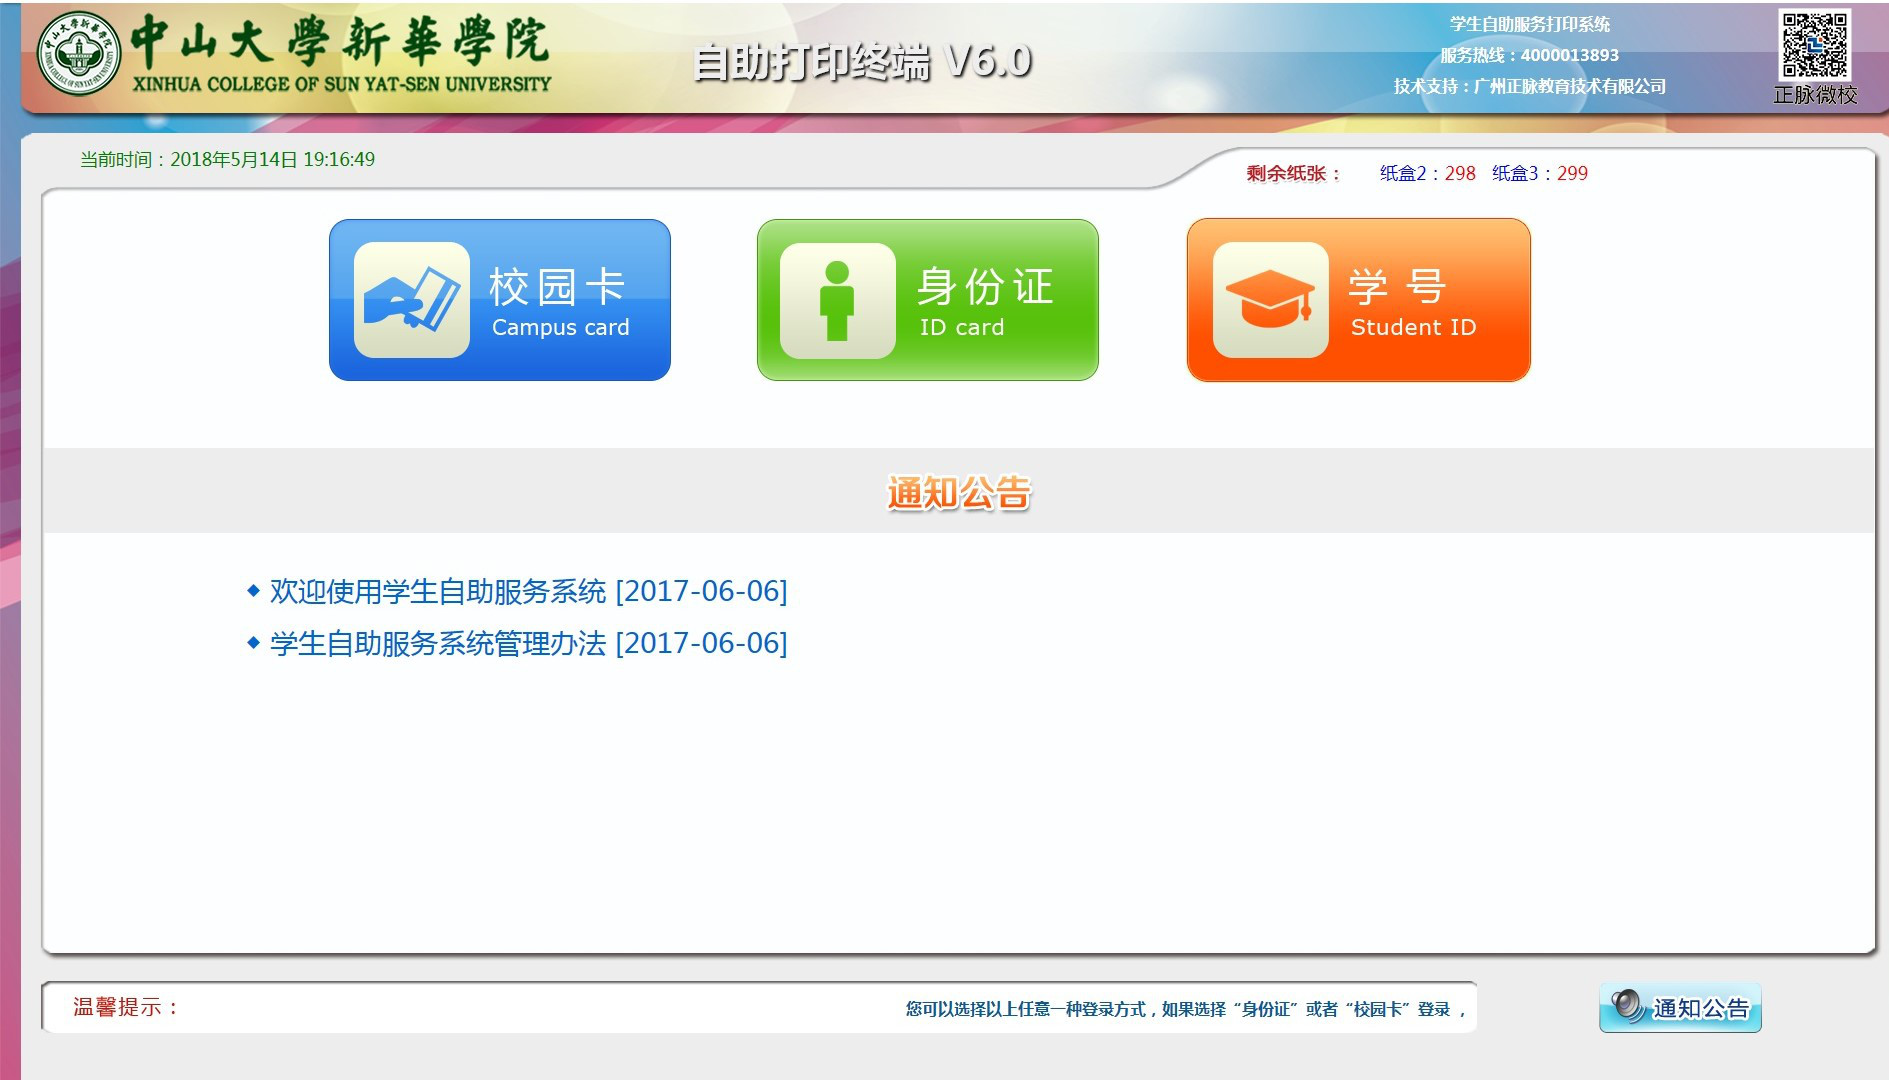The width and height of the screenshot is (1889, 1080).
Task: Click the graduation cap icon
Action: pyautogui.click(x=1270, y=300)
